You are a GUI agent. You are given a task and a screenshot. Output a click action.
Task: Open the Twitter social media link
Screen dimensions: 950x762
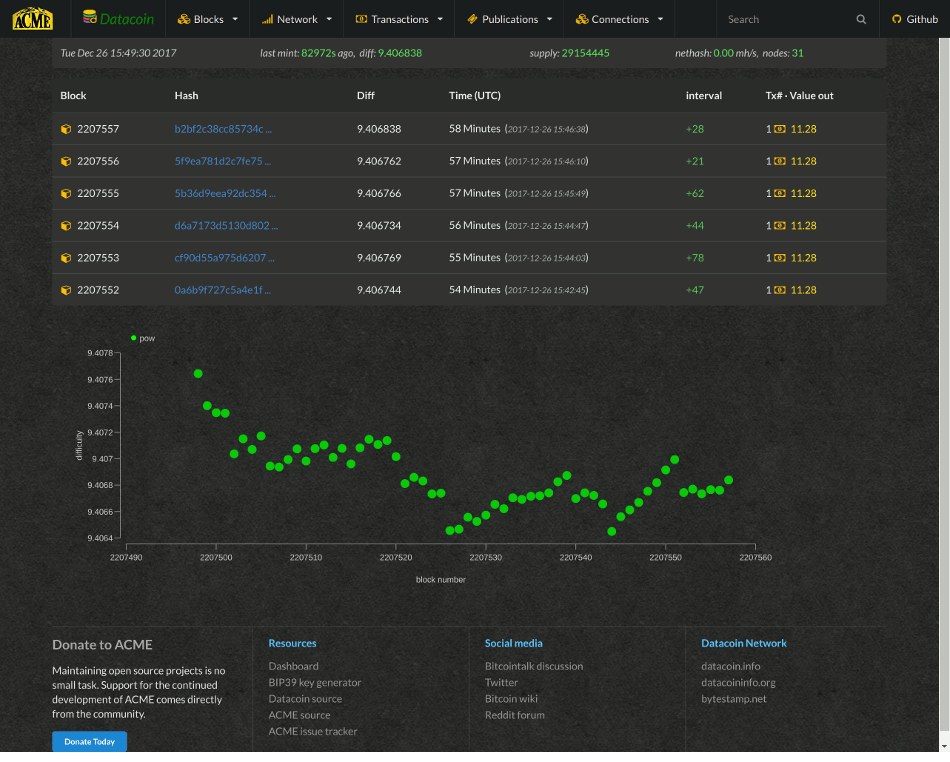[501, 683]
